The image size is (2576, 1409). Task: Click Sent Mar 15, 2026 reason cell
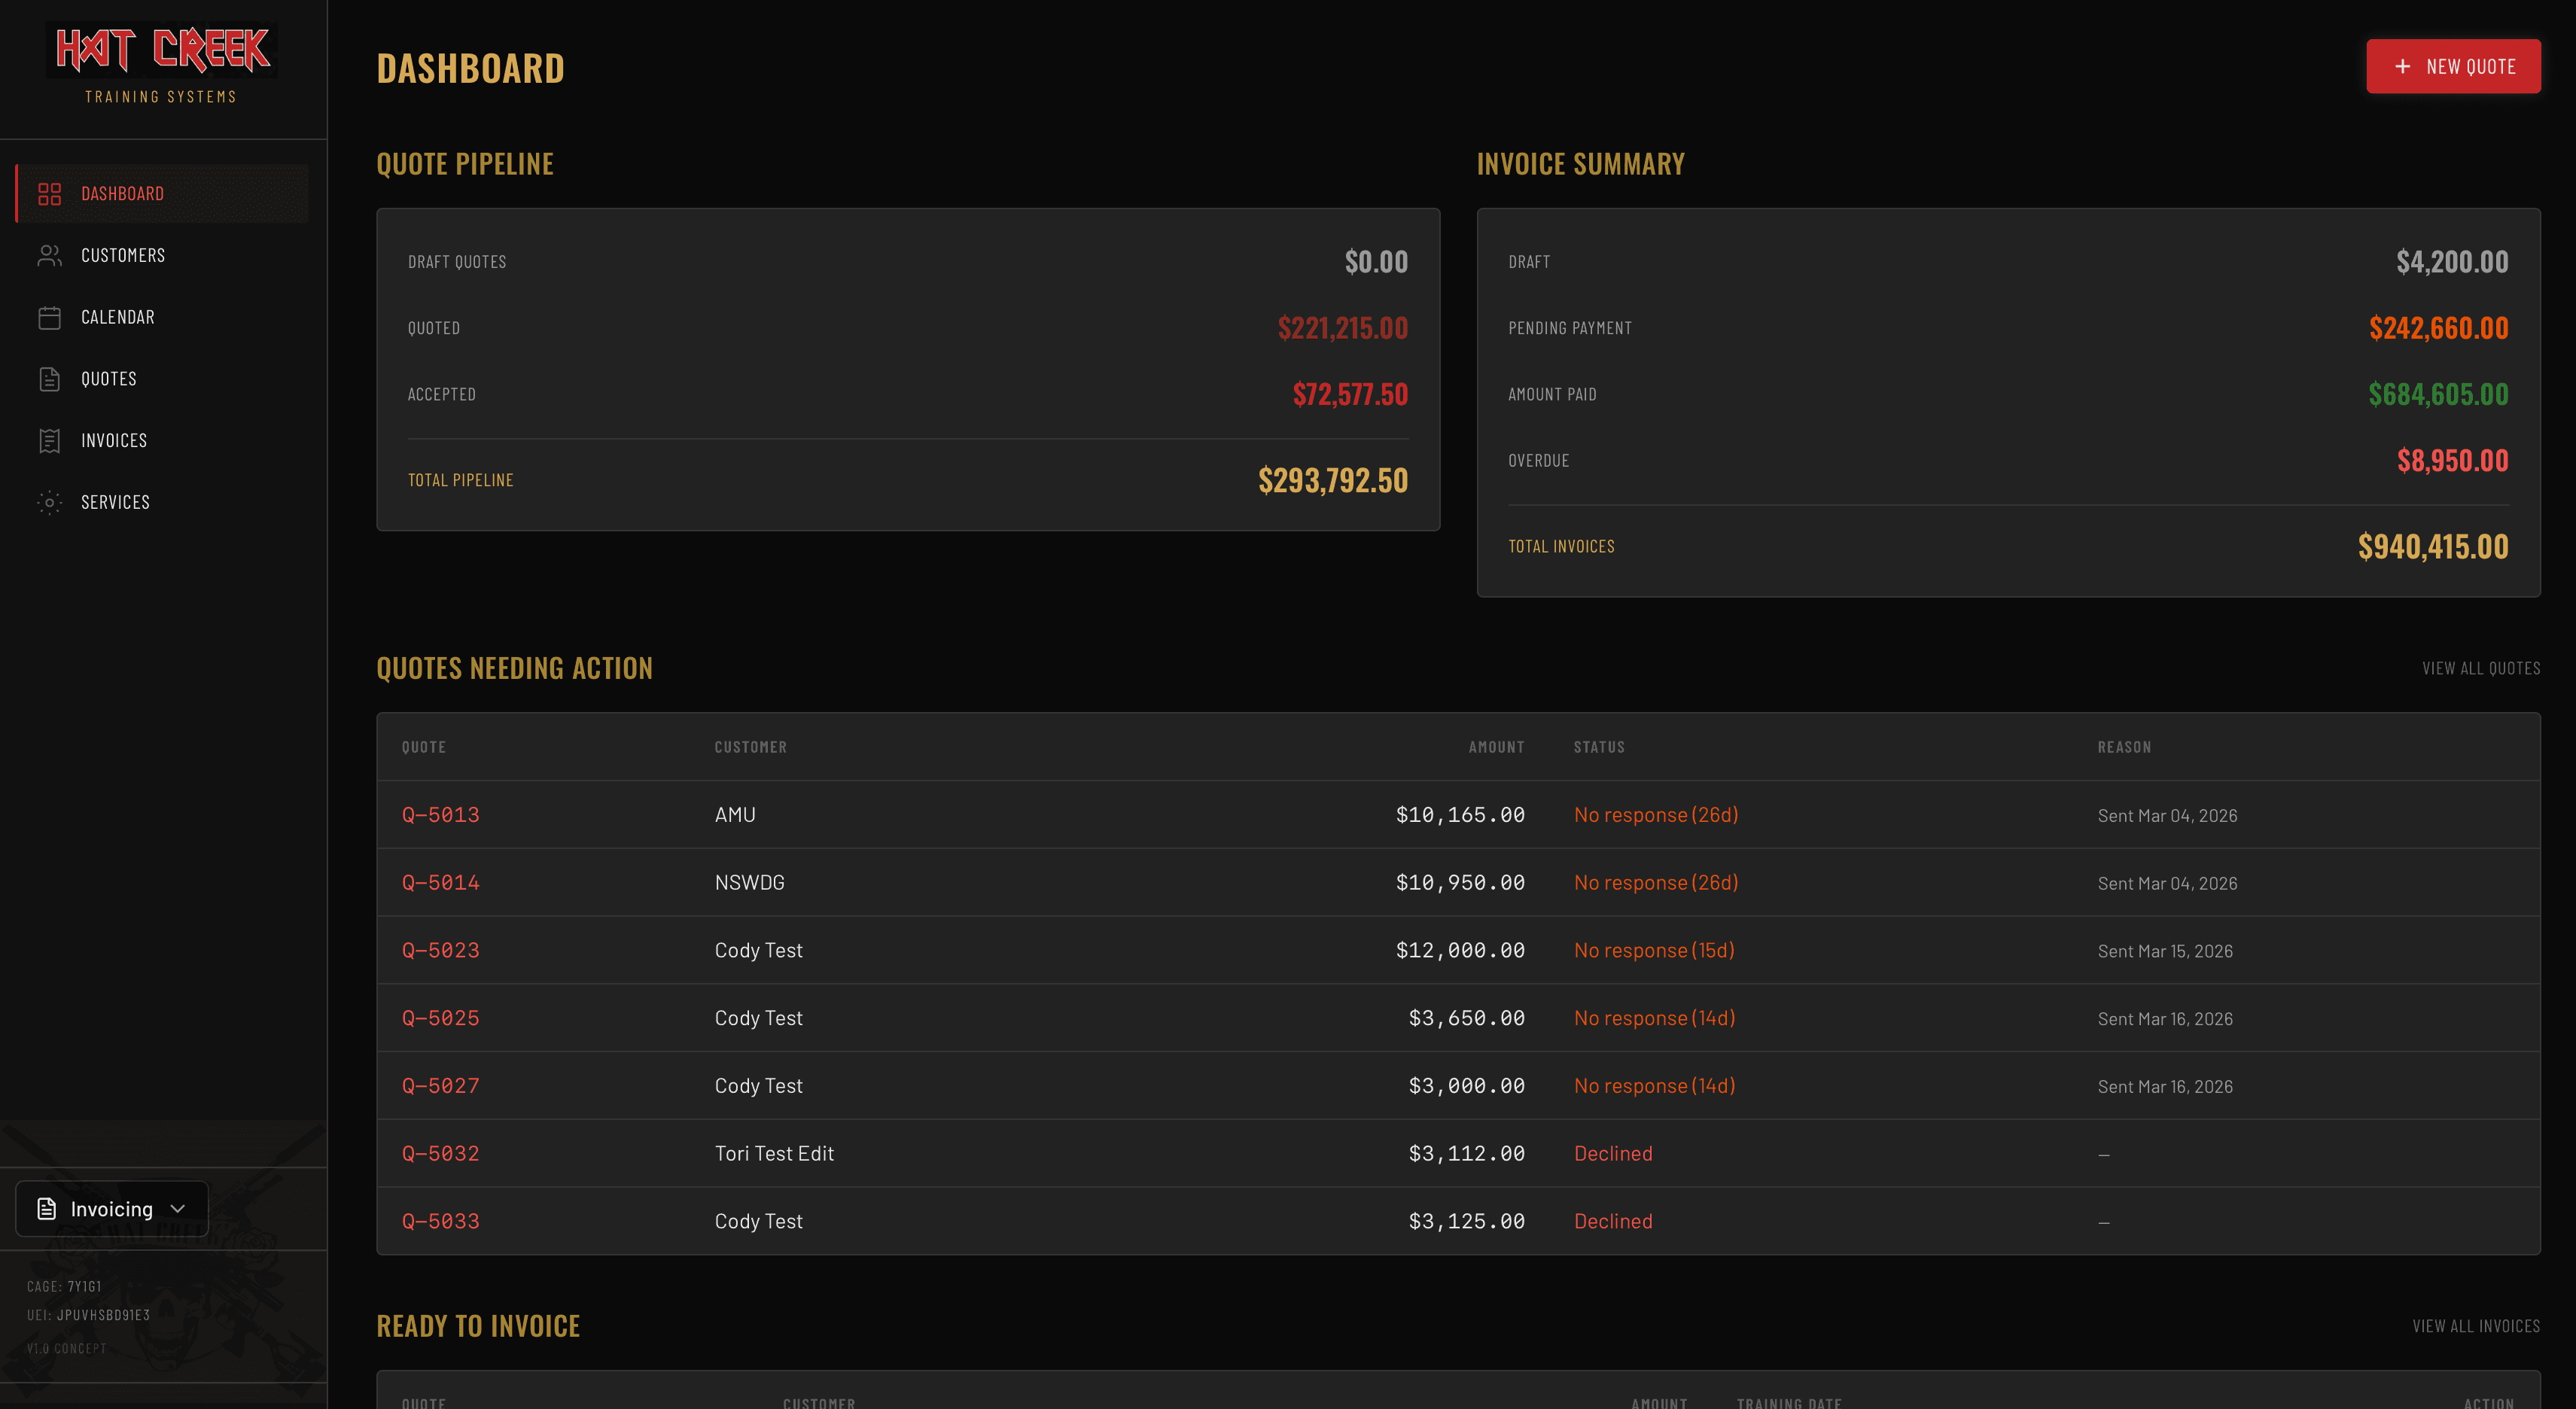click(2165, 952)
